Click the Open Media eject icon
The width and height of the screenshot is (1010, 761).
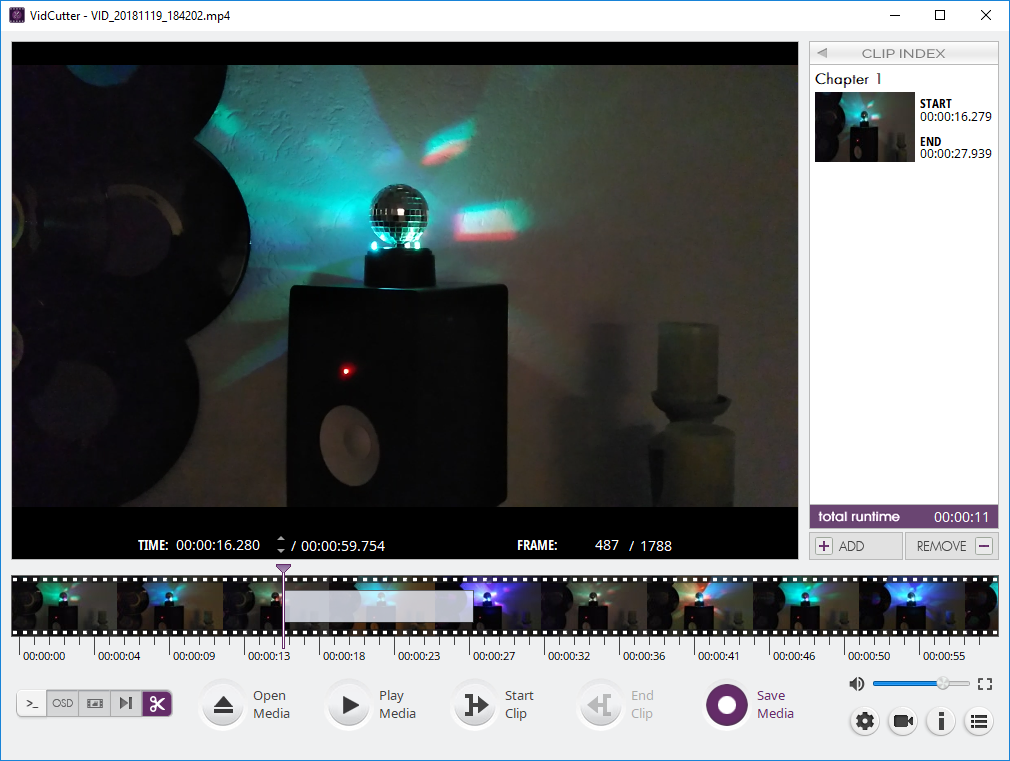click(223, 705)
